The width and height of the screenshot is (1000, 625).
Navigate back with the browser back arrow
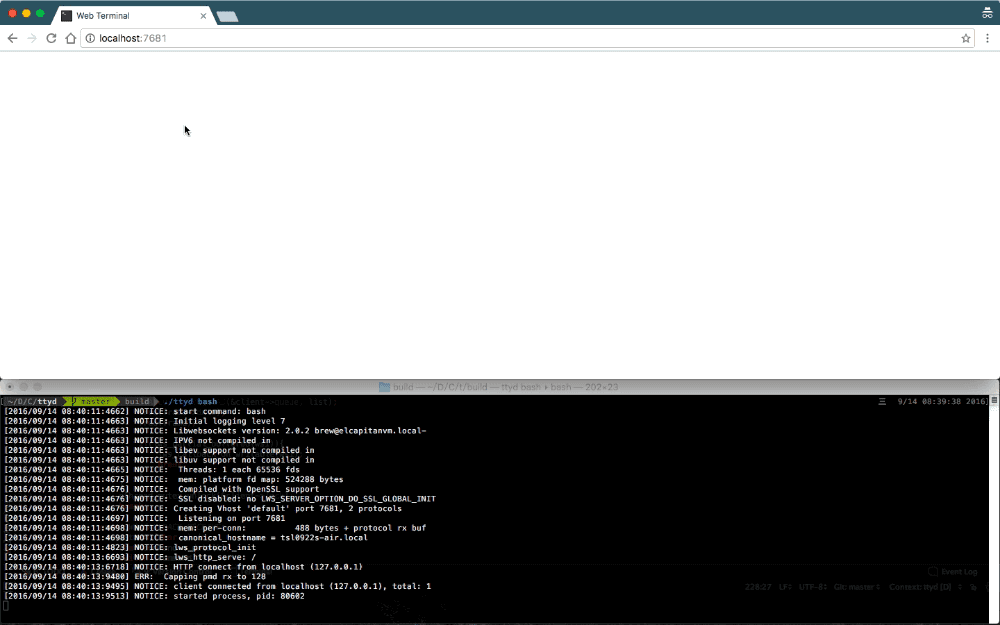click(x=11, y=37)
